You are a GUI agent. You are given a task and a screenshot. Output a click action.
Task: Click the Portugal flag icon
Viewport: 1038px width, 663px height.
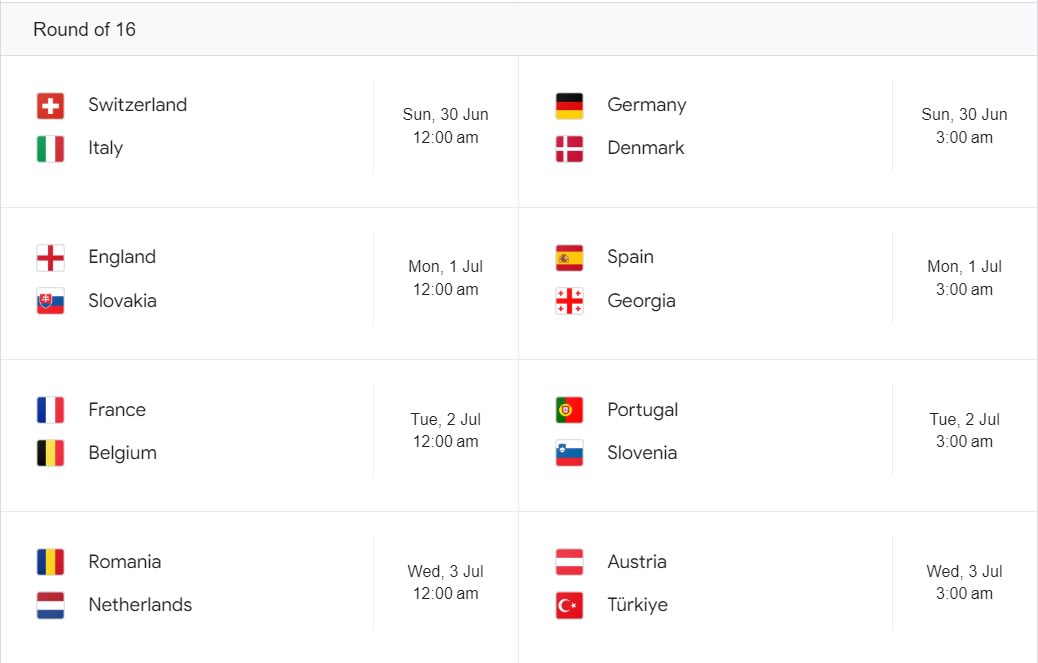click(569, 410)
